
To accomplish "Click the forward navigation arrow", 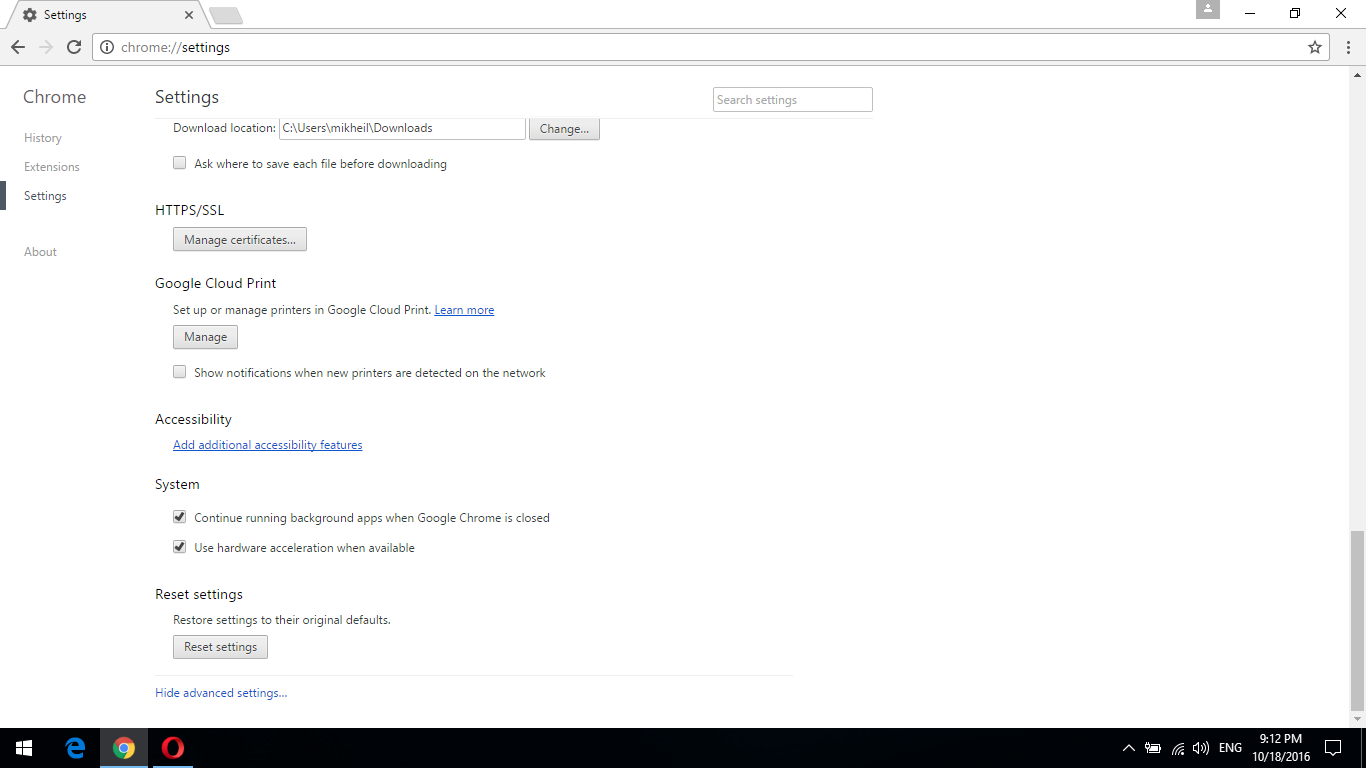I will coord(46,47).
